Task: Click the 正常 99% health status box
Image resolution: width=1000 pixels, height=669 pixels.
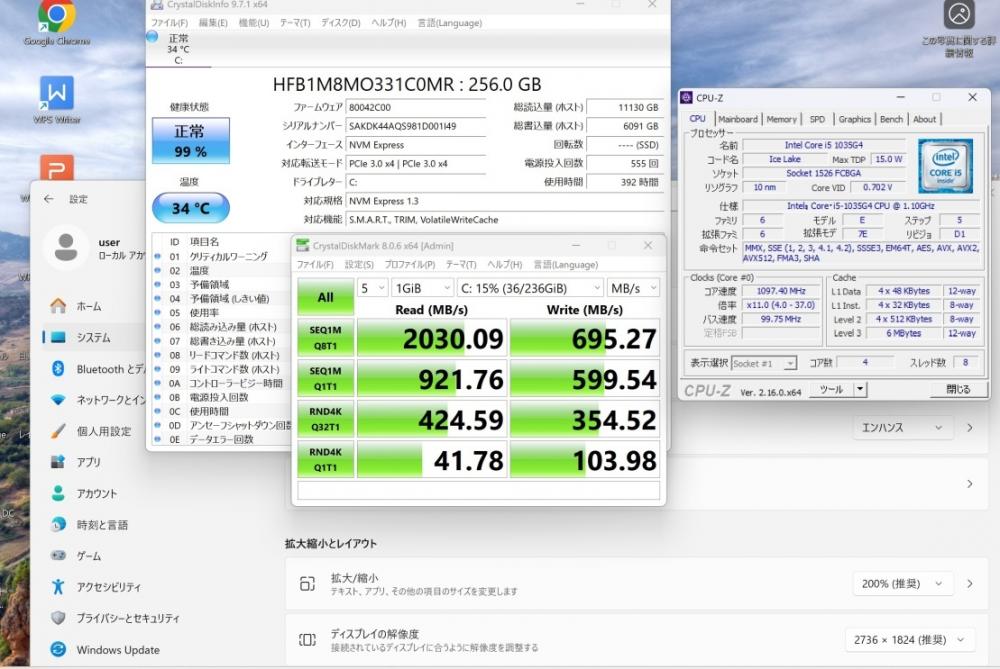Action: coord(190,141)
